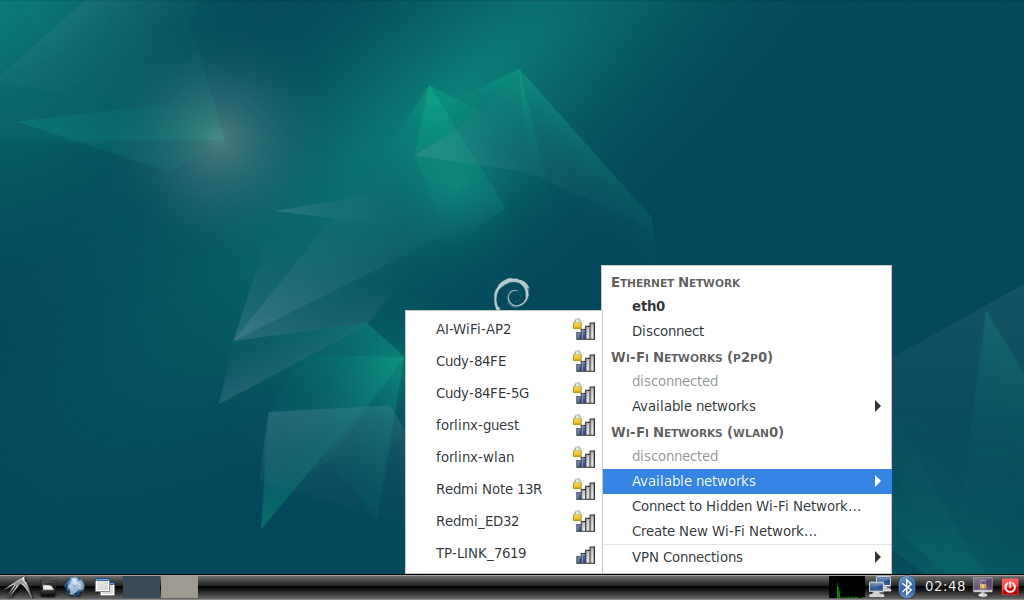This screenshot has width=1024, height=600.
Task: Connect to the forlinx-guest network
Action: [x=504, y=425]
